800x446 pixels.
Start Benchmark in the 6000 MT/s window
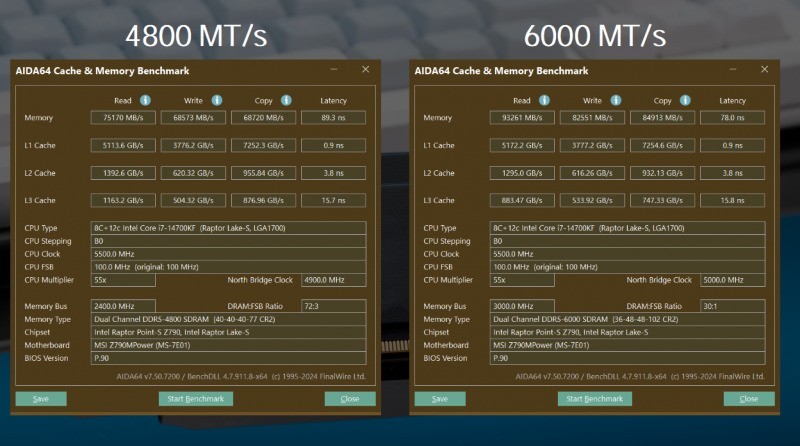(594, 399)
